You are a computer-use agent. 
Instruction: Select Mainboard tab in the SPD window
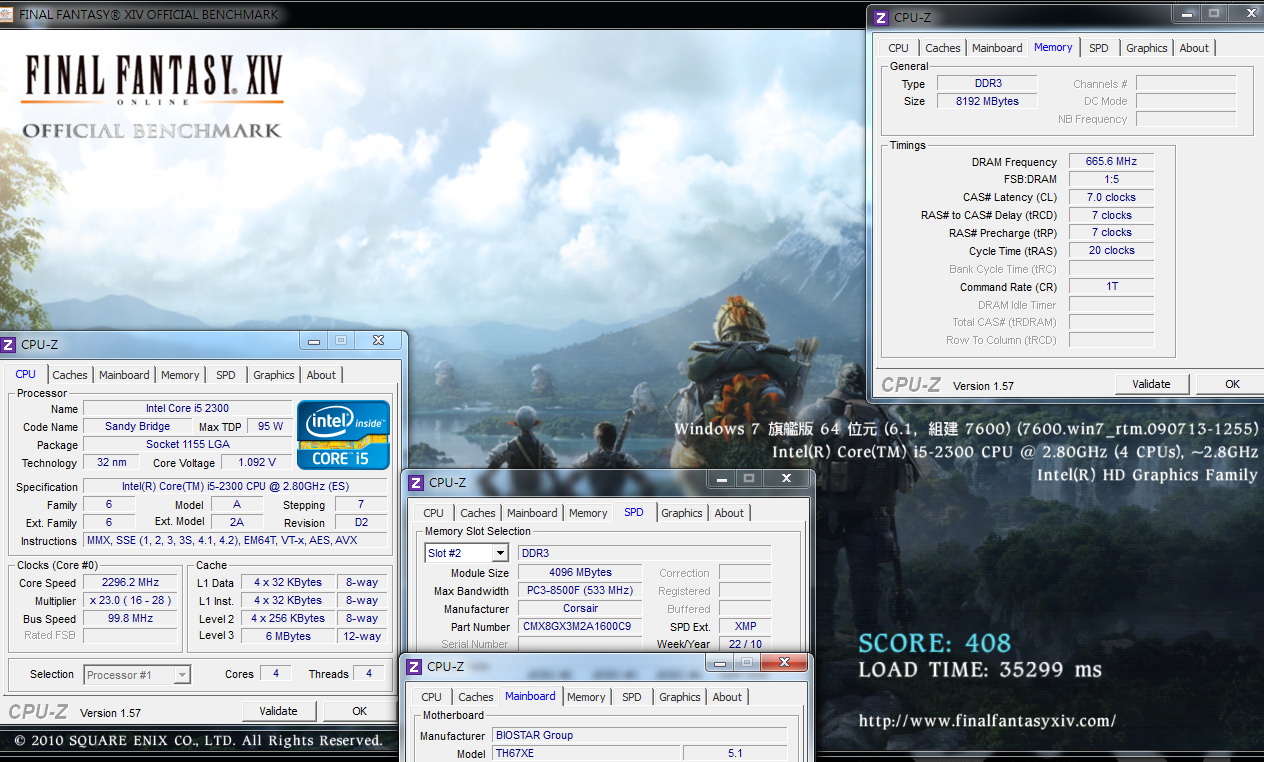[532, 513]
